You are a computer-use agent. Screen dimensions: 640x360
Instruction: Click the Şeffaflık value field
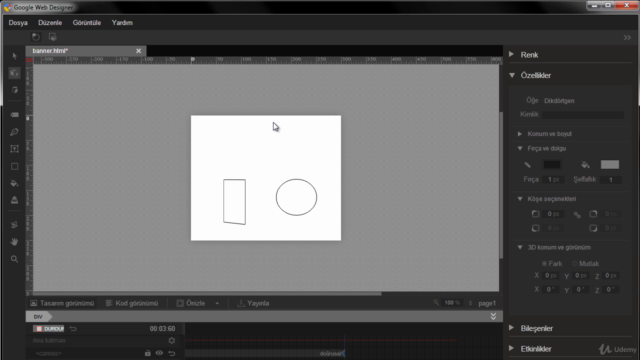coord(611,180)
